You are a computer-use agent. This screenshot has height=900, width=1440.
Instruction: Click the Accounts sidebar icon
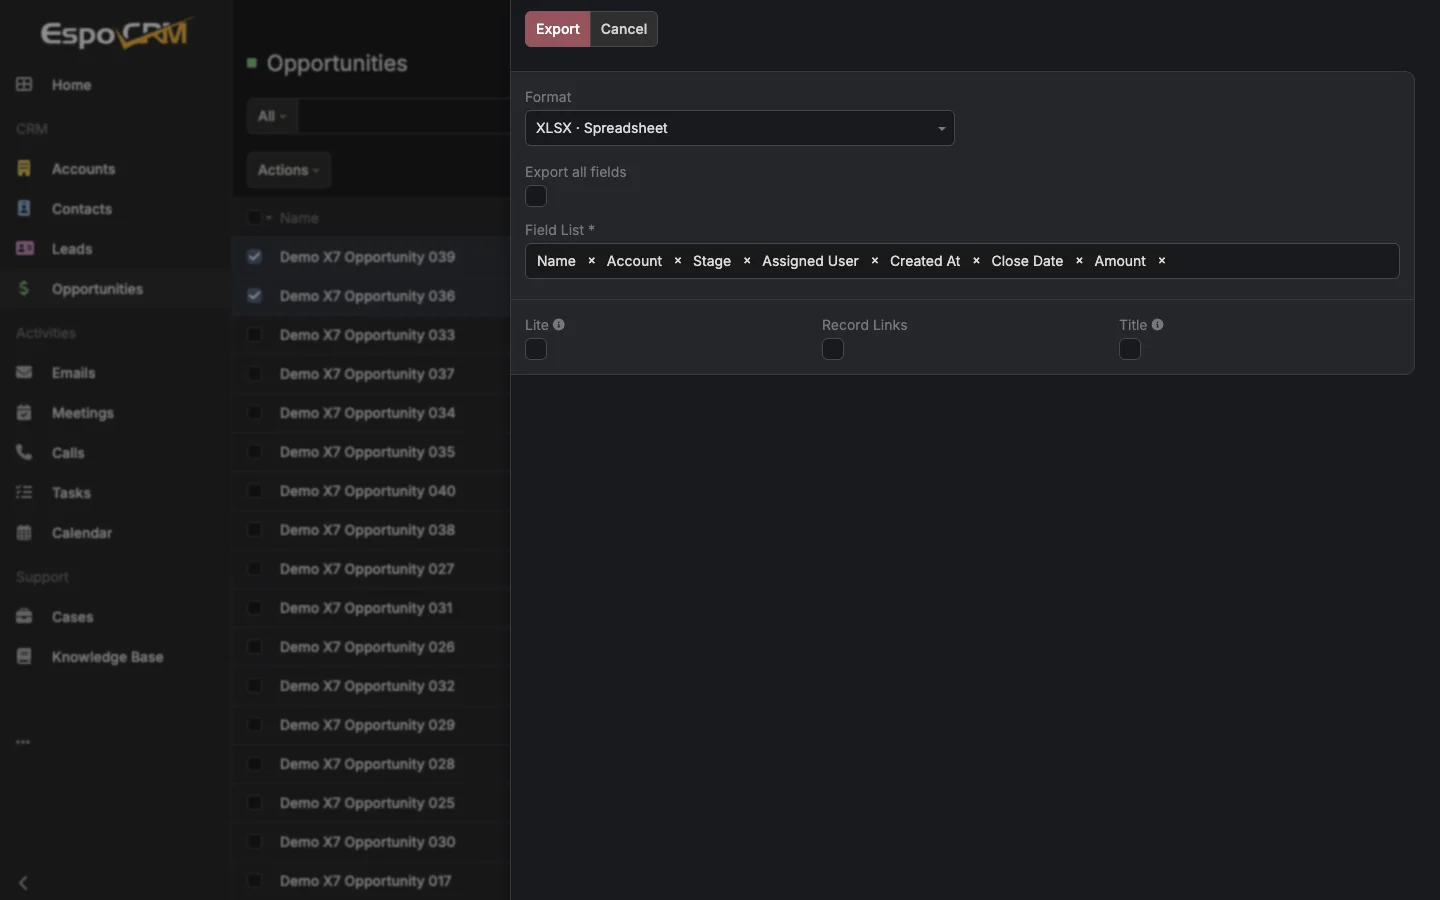(24, 169)
